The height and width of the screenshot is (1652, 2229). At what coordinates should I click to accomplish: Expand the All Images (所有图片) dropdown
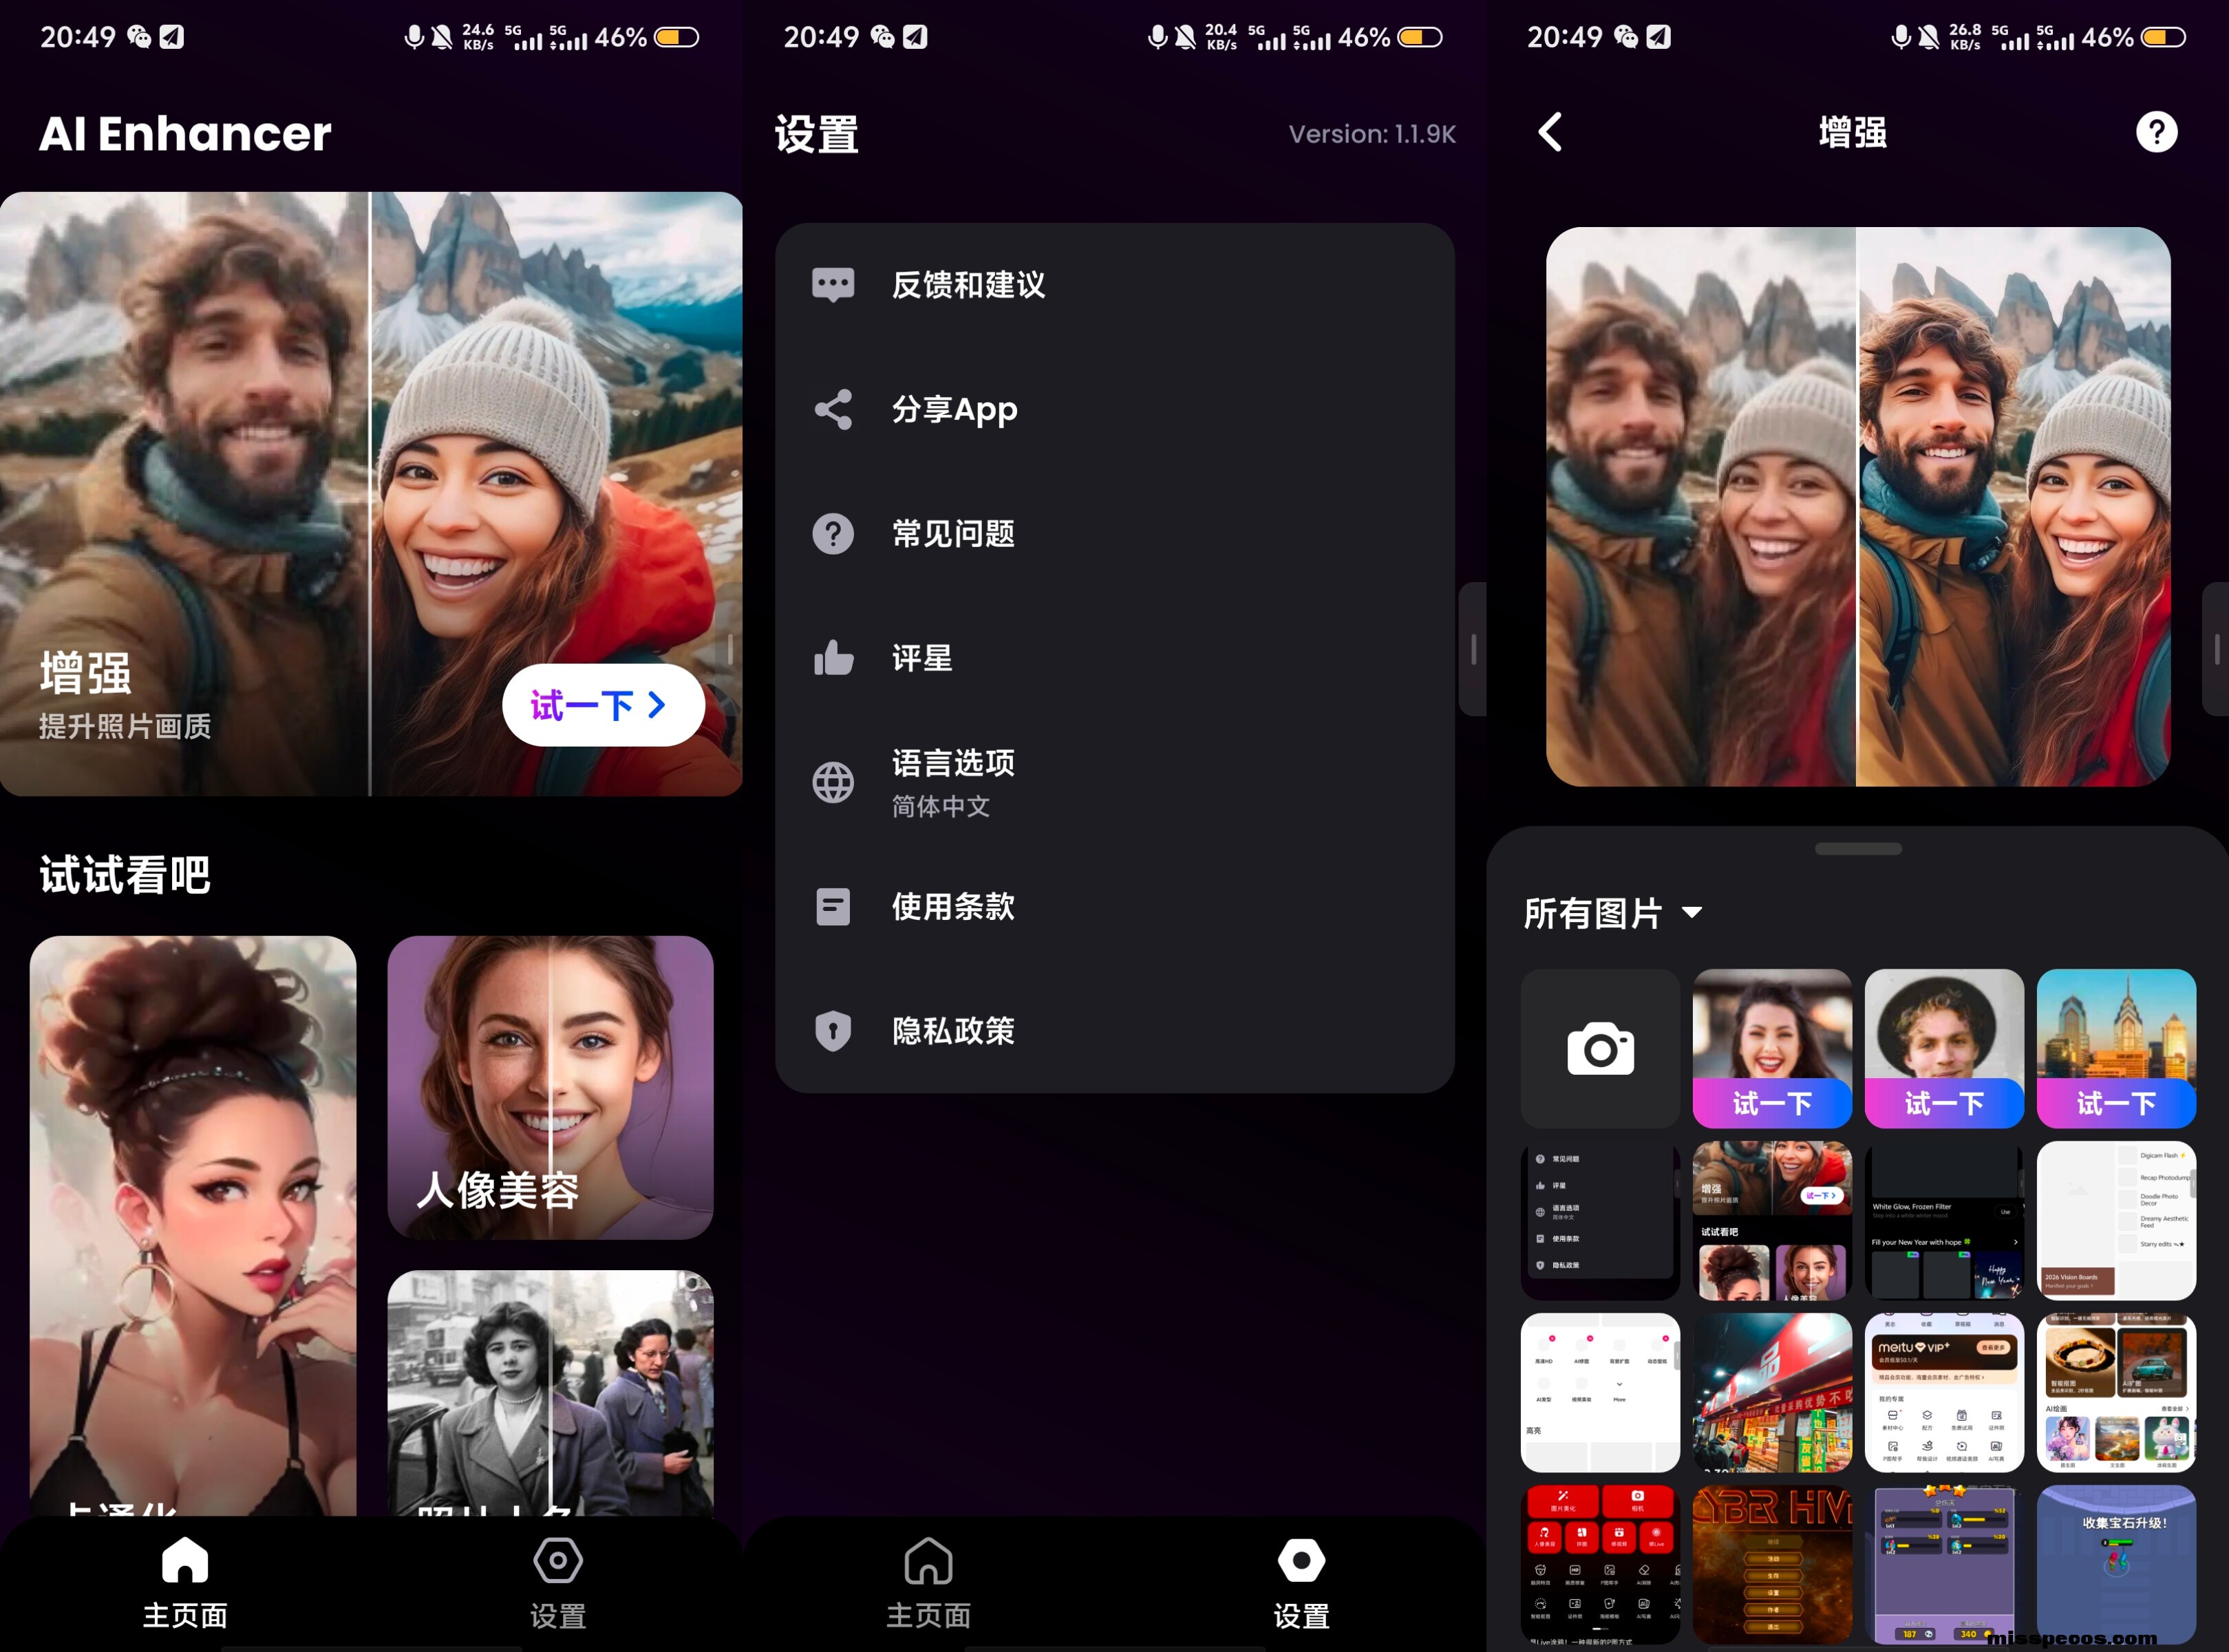click(x=1612, y=913)
